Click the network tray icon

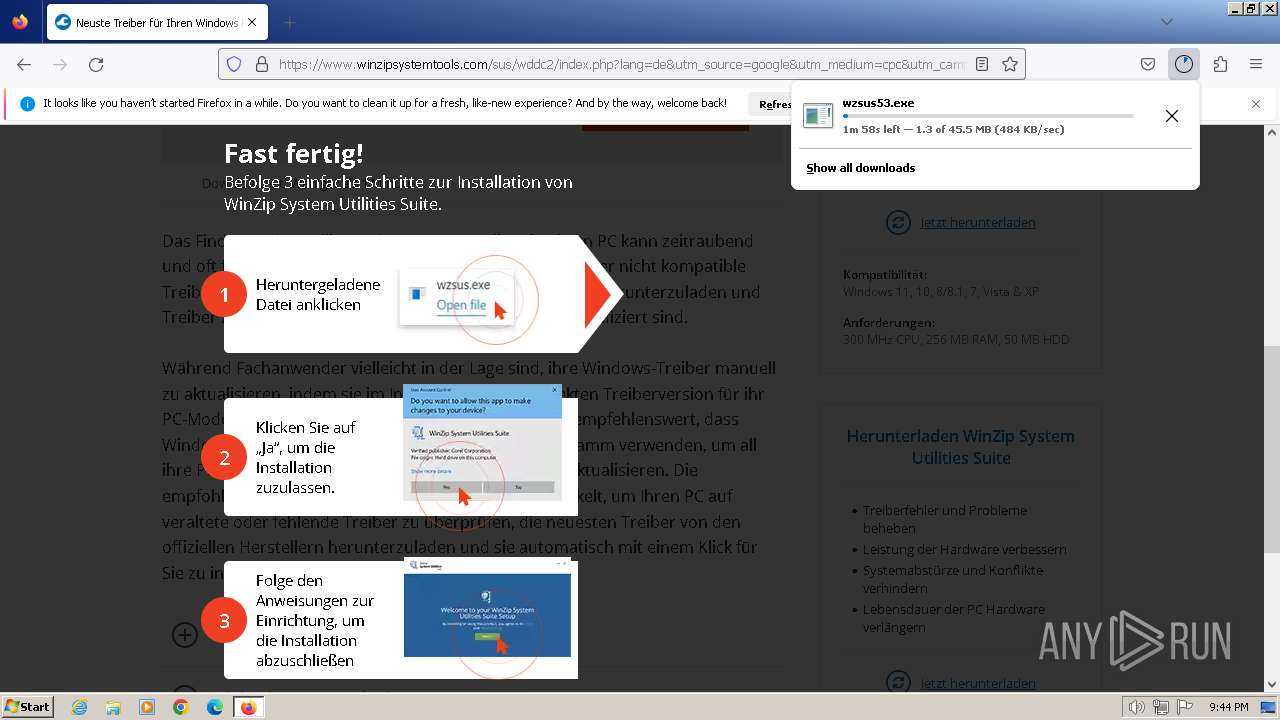pyautogui.click(x=1161, y=707)
